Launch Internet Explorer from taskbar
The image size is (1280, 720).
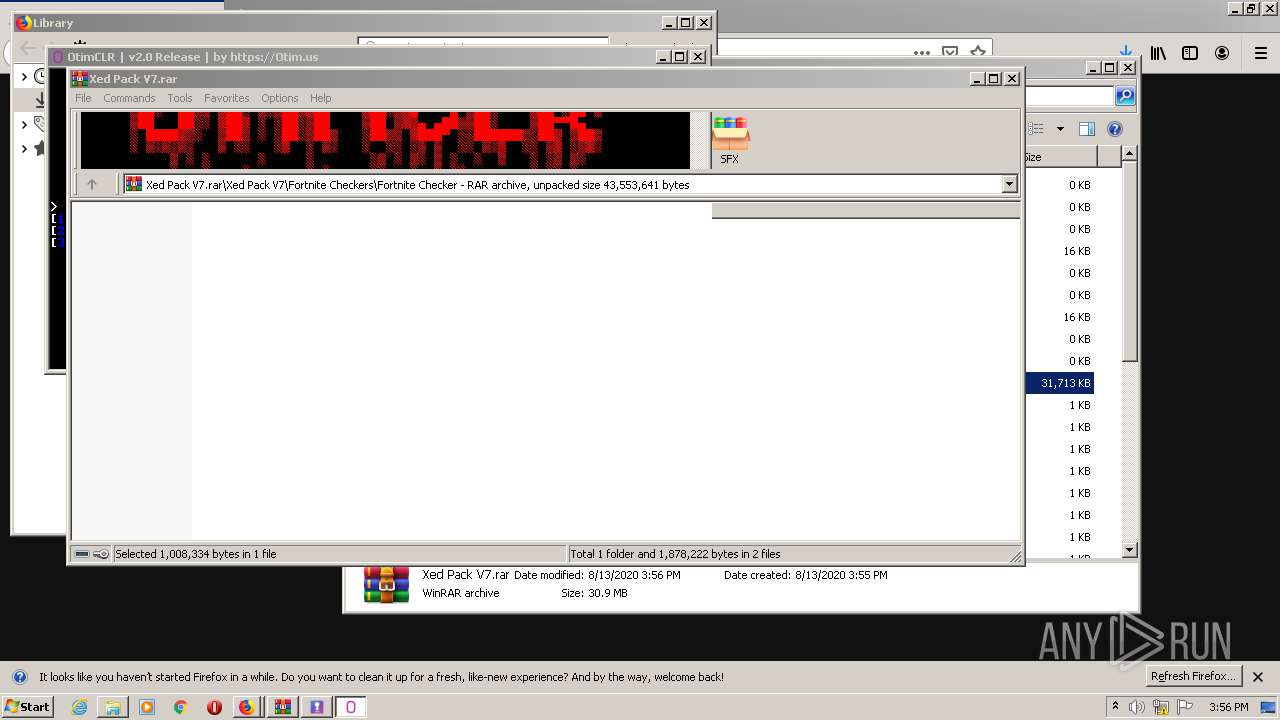79,707
